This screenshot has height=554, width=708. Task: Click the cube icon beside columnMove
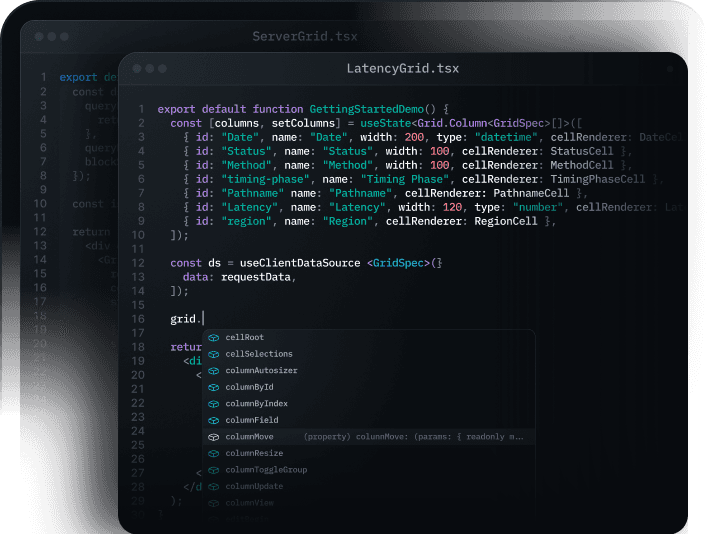[x=214, y=437]
